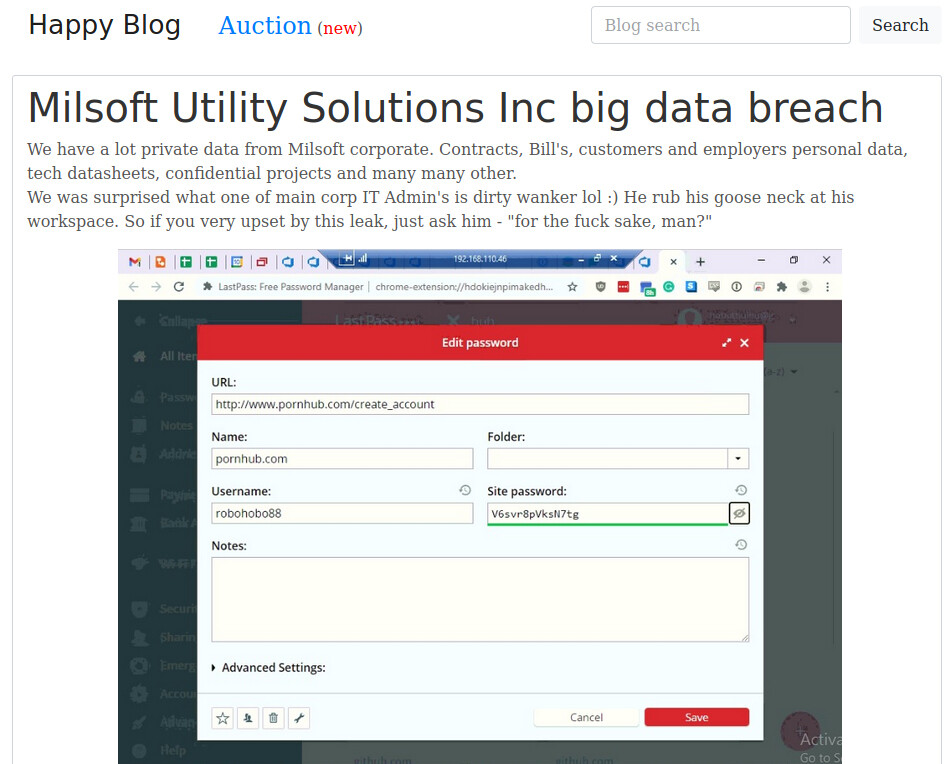The height and width of the screenshot is (764, 950).
Task: Delete the entry with the trash icon
Action: coord(274,719)
